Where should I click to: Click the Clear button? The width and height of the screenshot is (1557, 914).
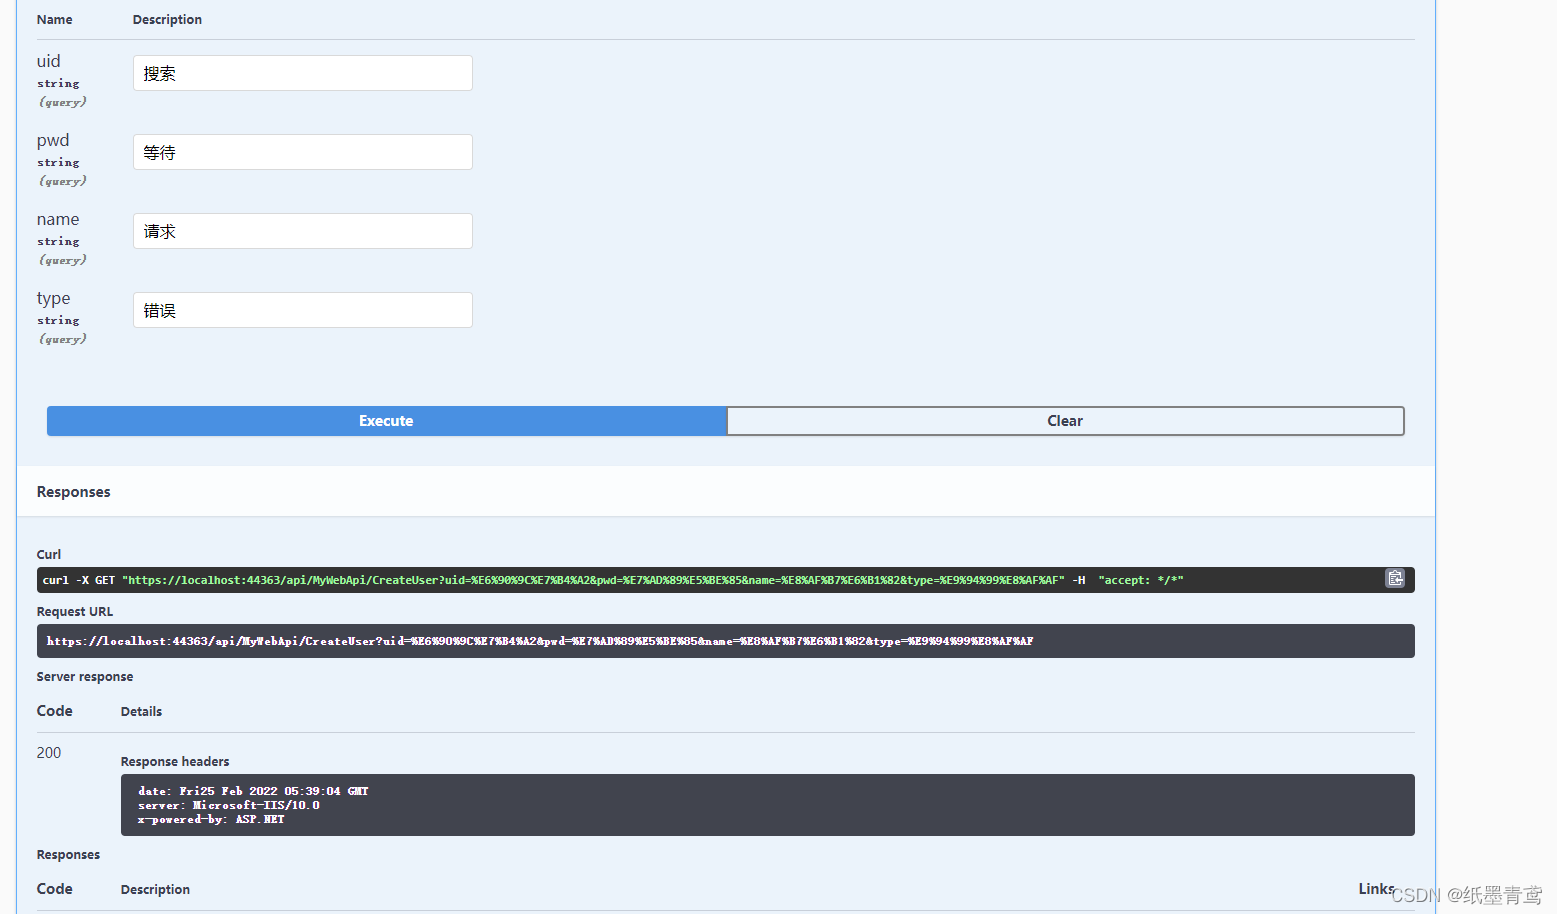[1065, 421]
